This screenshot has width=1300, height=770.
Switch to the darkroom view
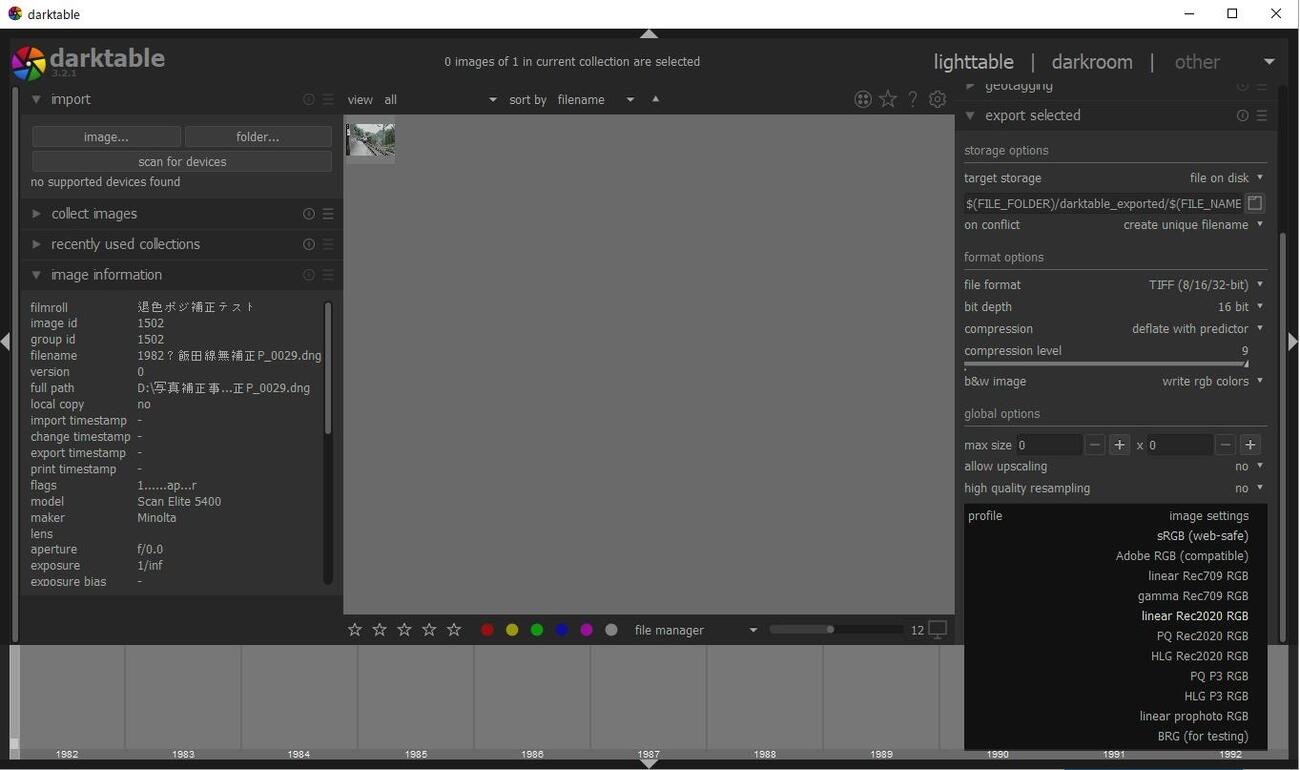(x=1091, y=62)
